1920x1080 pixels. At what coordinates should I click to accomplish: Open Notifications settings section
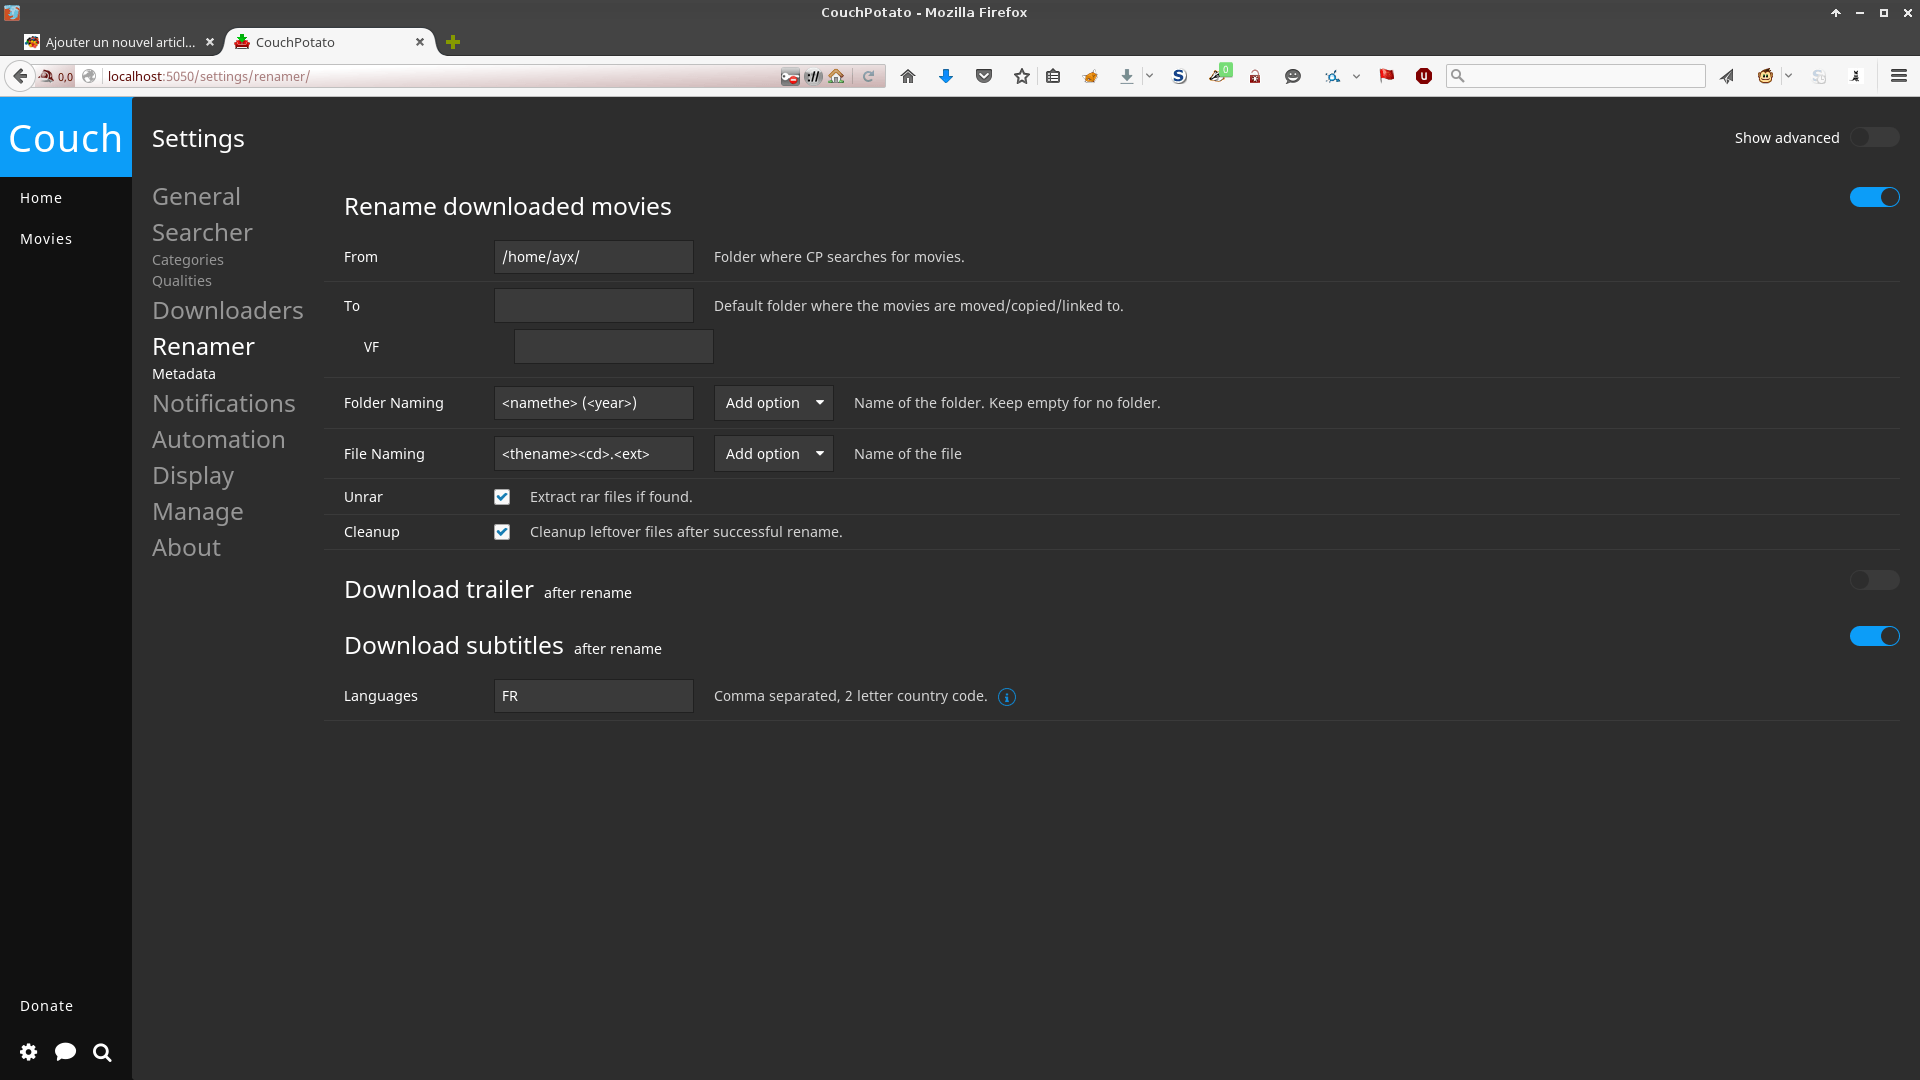pyautogui.click(x=224, y=404)
